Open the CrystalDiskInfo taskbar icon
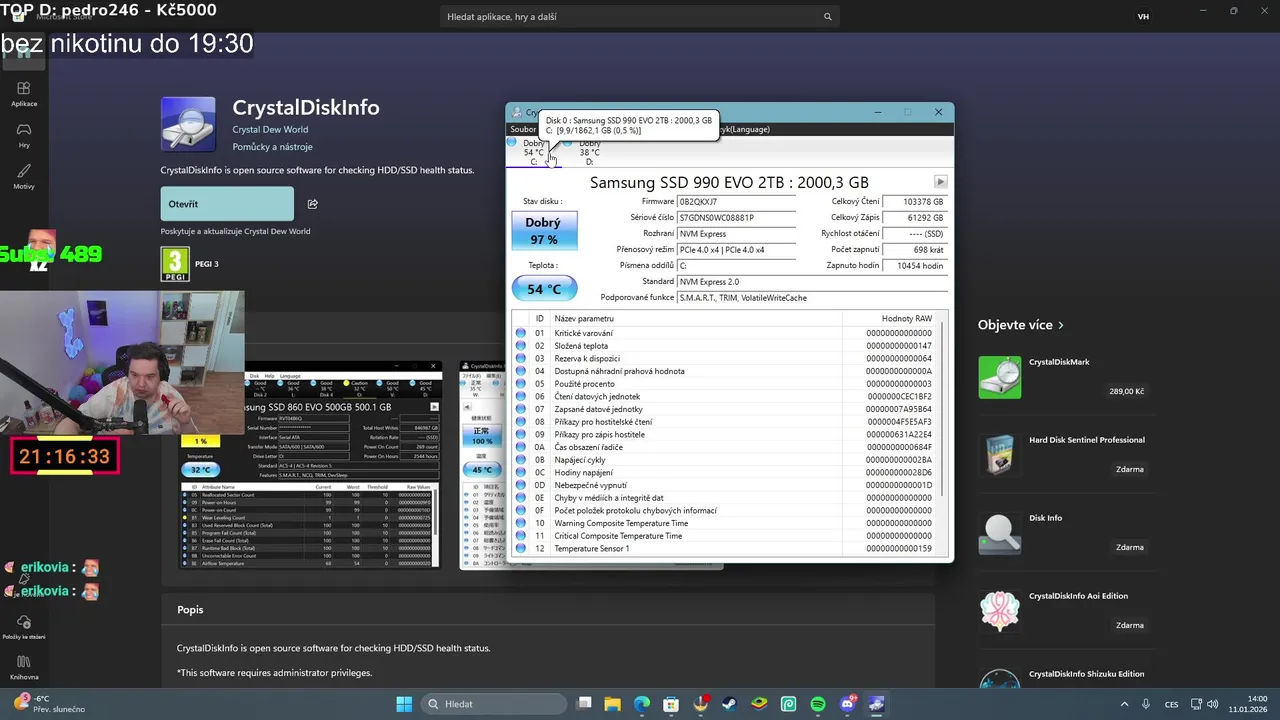 (x=877, y=704)
